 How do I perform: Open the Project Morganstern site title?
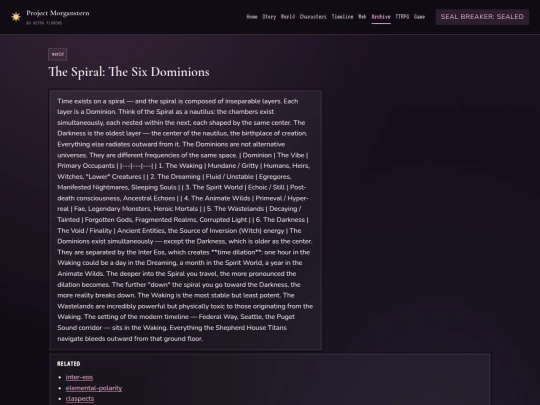tap(58, 13)
